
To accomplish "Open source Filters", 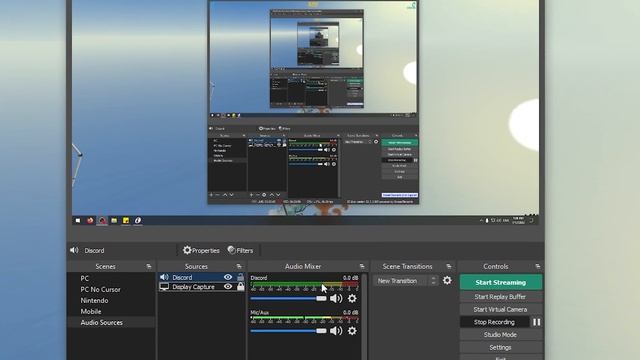I will [x=240, y=250].
